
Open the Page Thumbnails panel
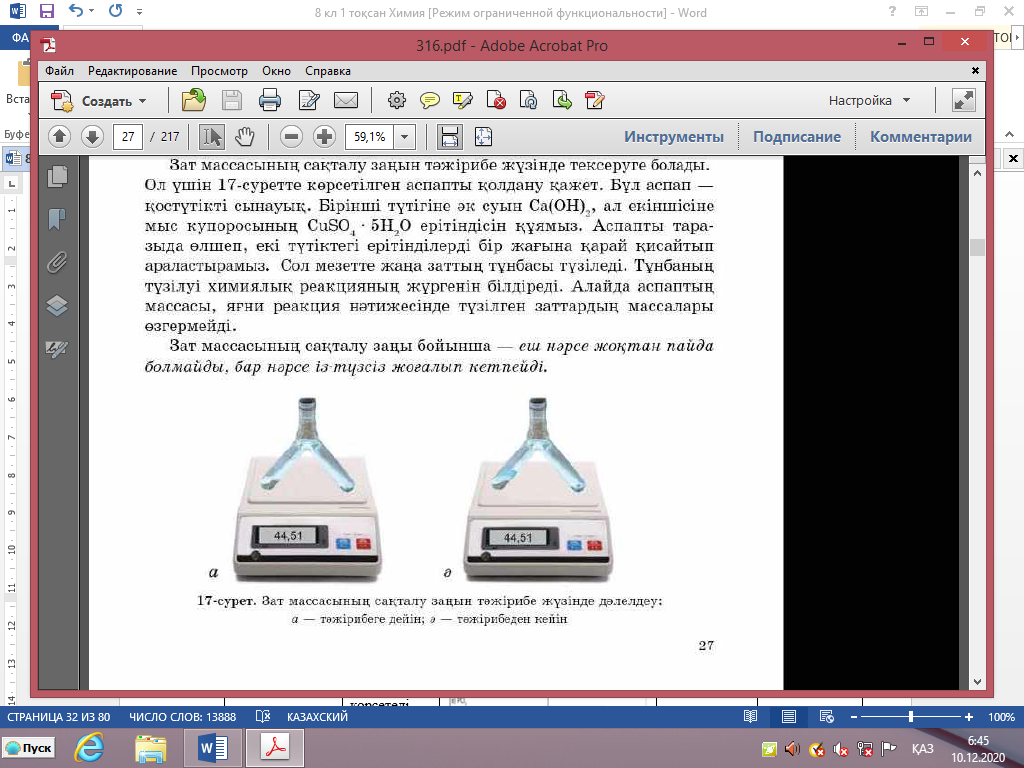point(57,176)
